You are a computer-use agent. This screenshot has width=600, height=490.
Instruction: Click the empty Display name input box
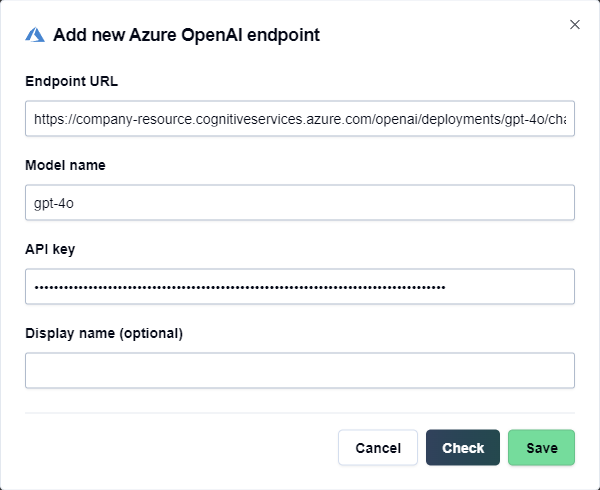coord(299,370)
